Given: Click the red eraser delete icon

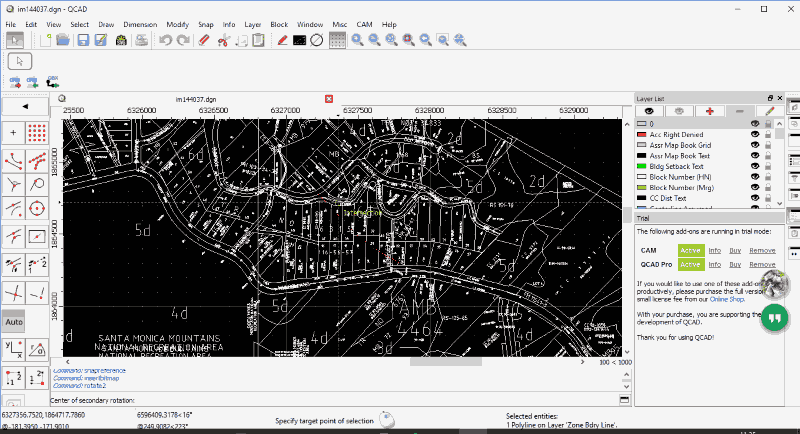Looking at the screenshot, I should pyautogui.click(x=204, y=40).
